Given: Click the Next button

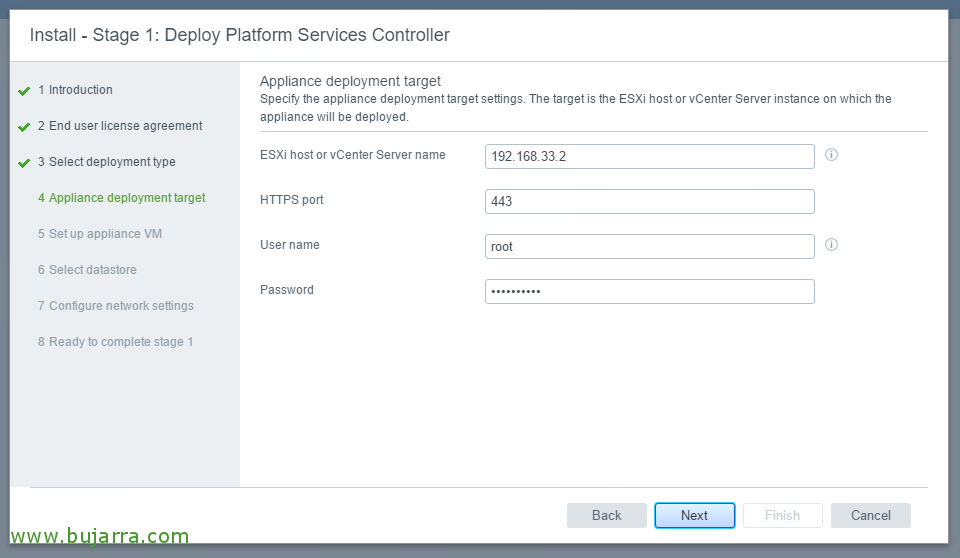Looking at the screenshot, I should click(694, 515).
